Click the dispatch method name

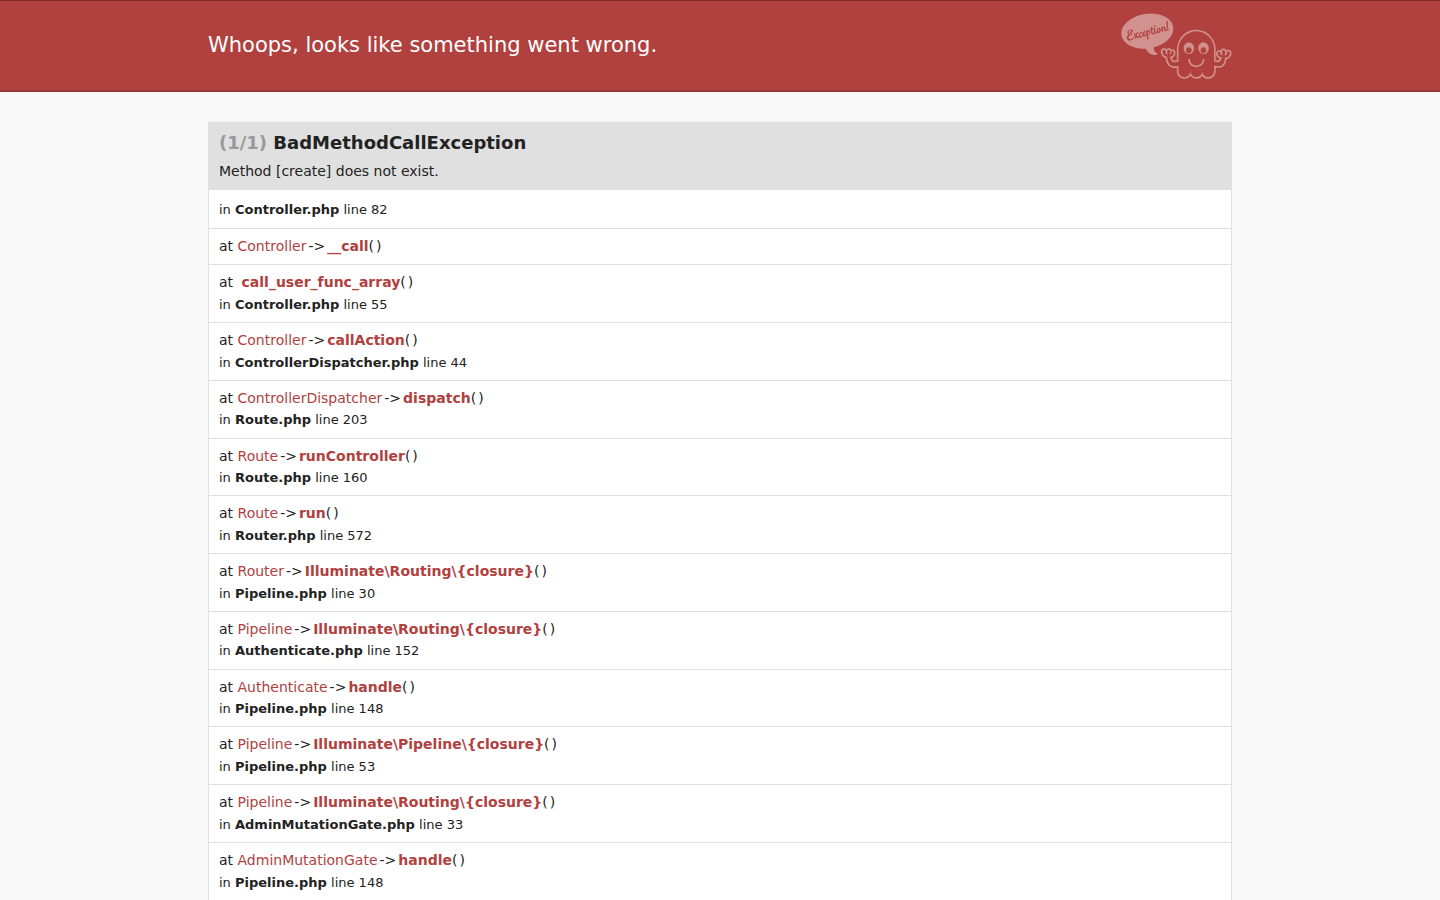[x=437, y=398]
